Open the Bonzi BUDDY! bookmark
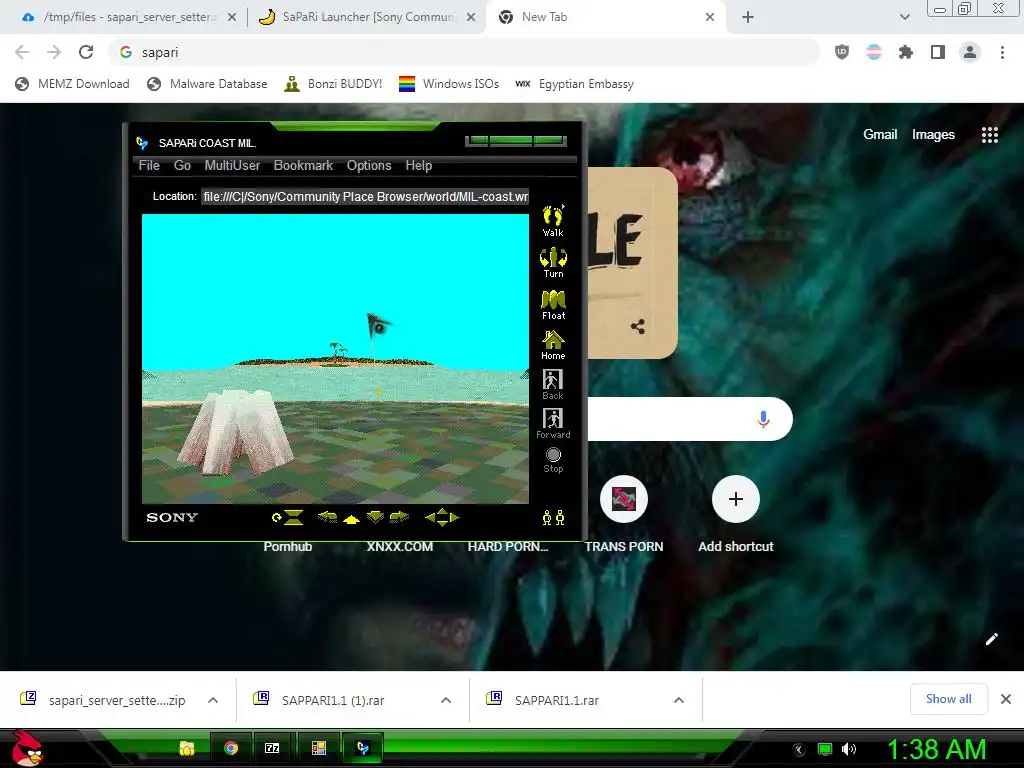The image size is (1024, 768). [x=333, y=84]
